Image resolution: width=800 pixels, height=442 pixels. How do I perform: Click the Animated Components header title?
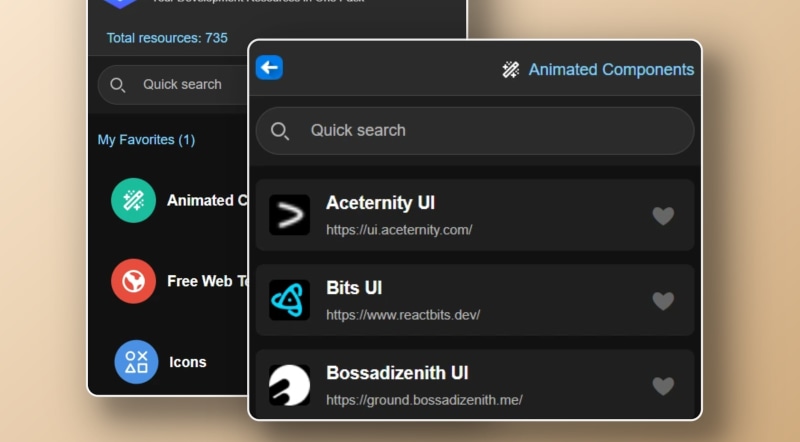click(x=611, y=69)
